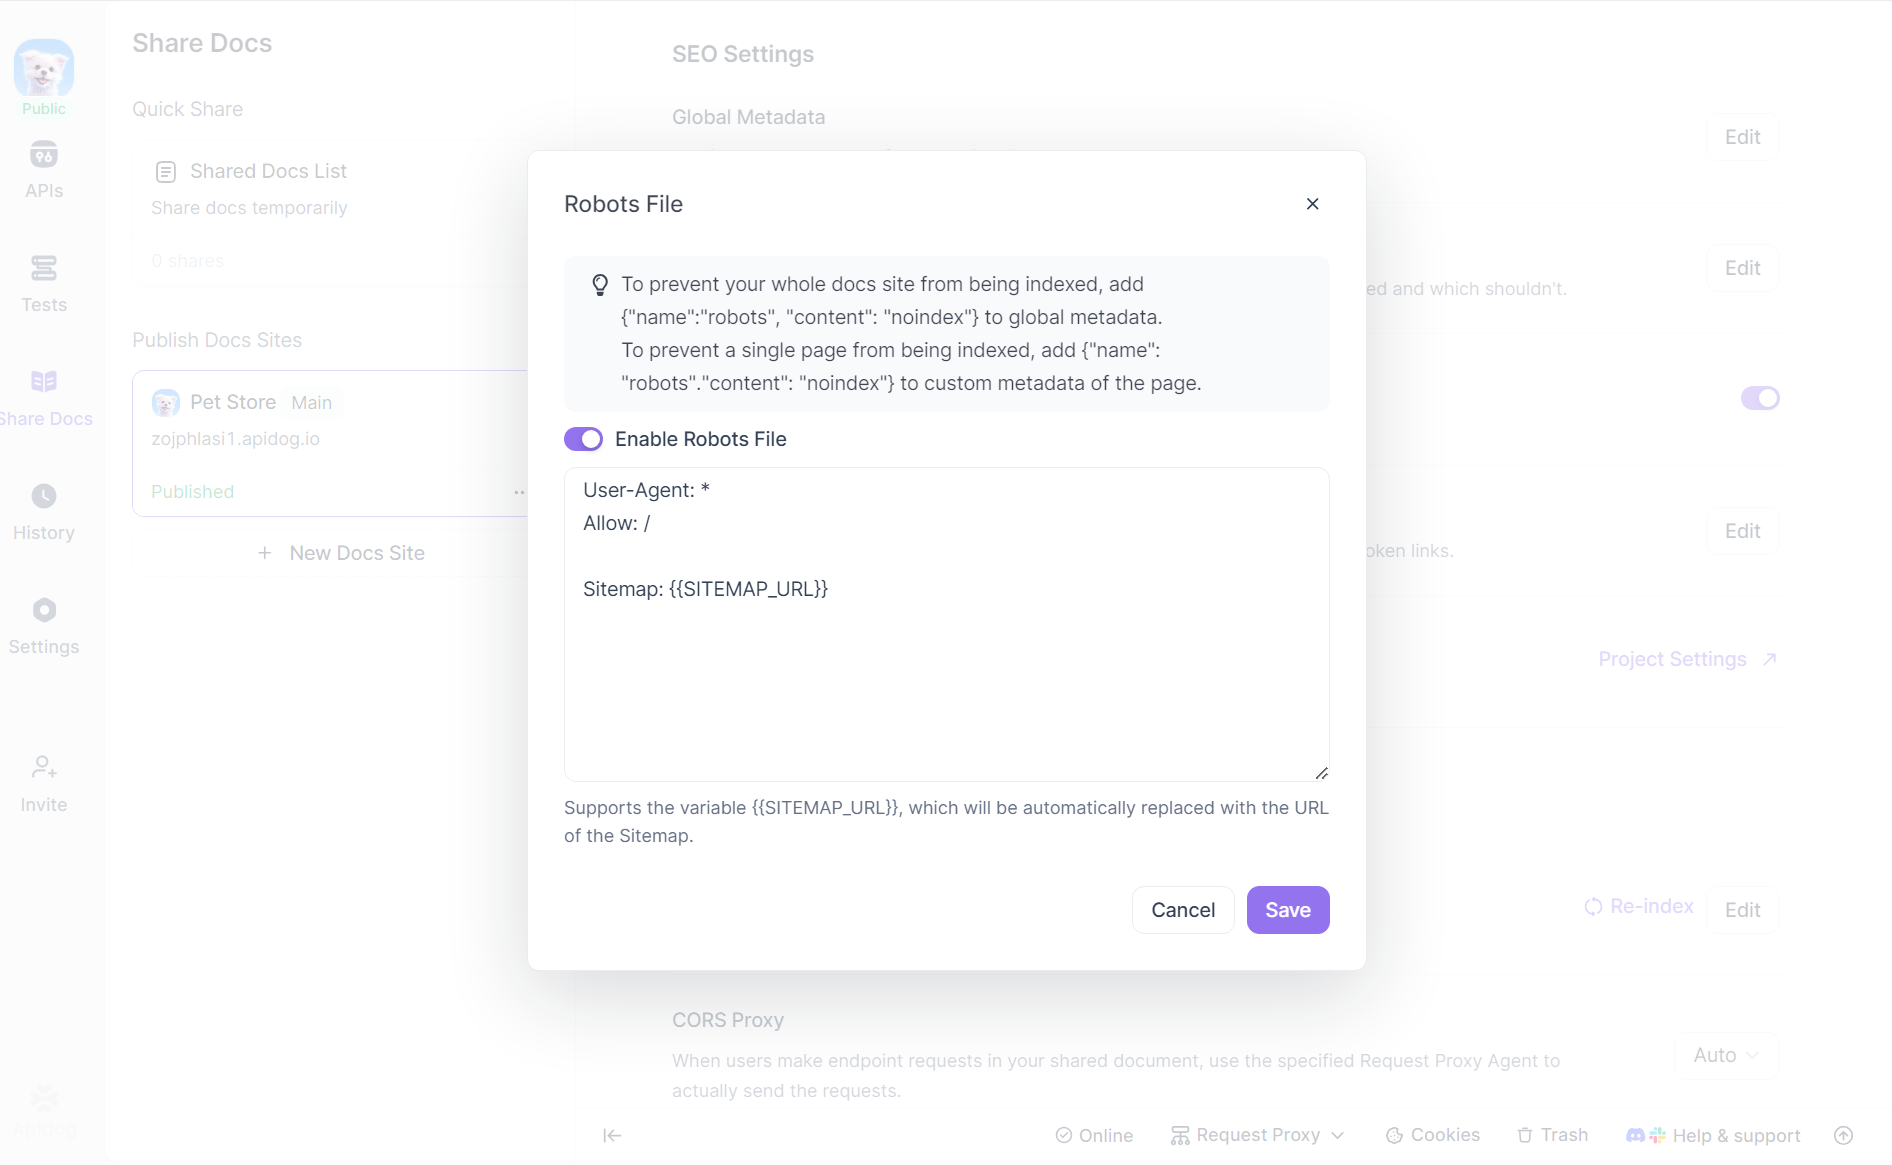Click the Invite member icon
This screenshot has height=1165, width=1892.
coord(44,768)
